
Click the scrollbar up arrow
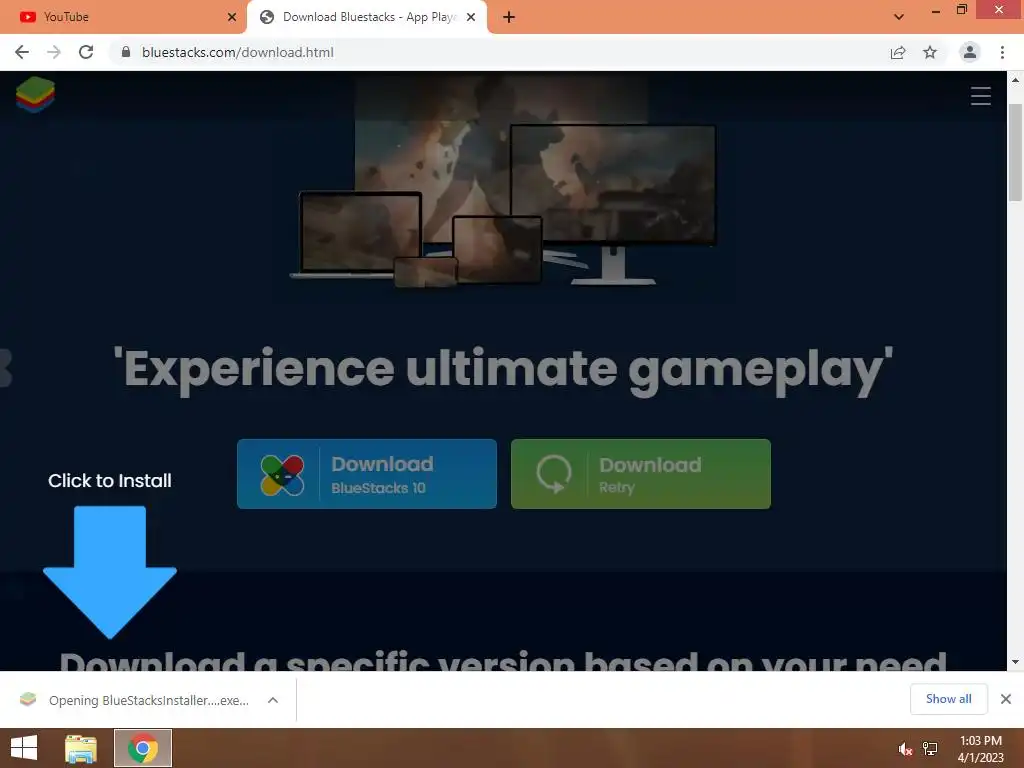1015,80
